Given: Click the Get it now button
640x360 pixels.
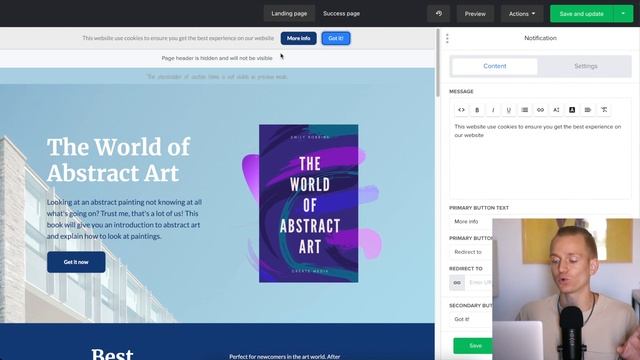Looking at the screenshot, I should [76, 262].
